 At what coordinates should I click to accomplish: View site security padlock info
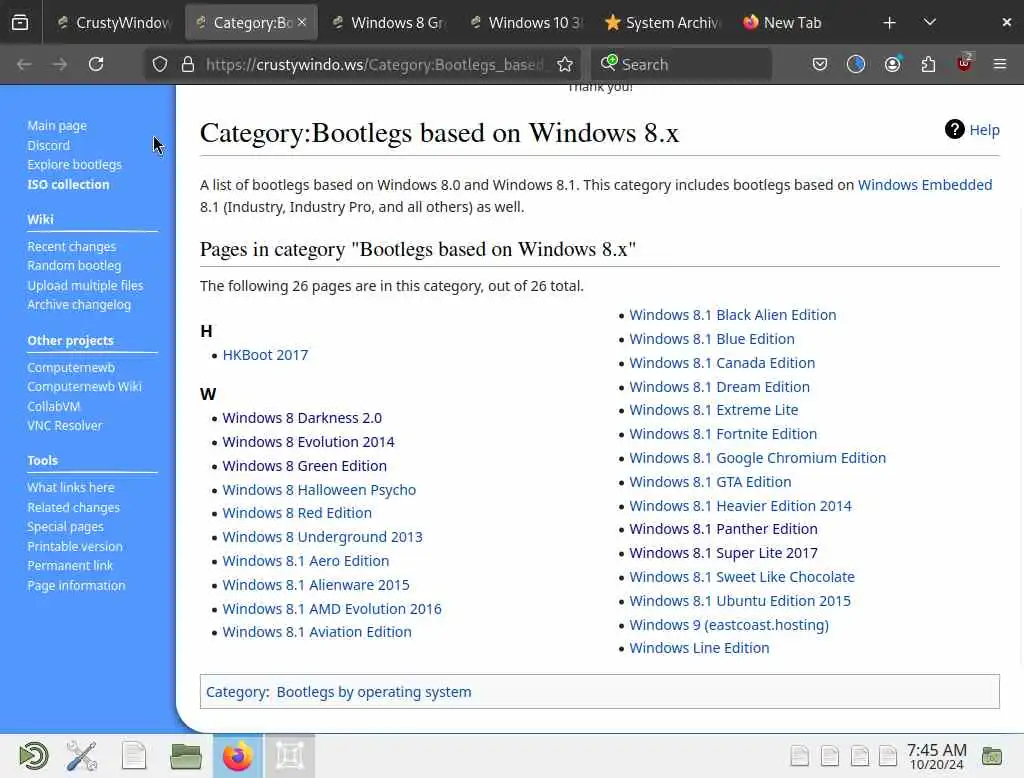coord(188,64)
